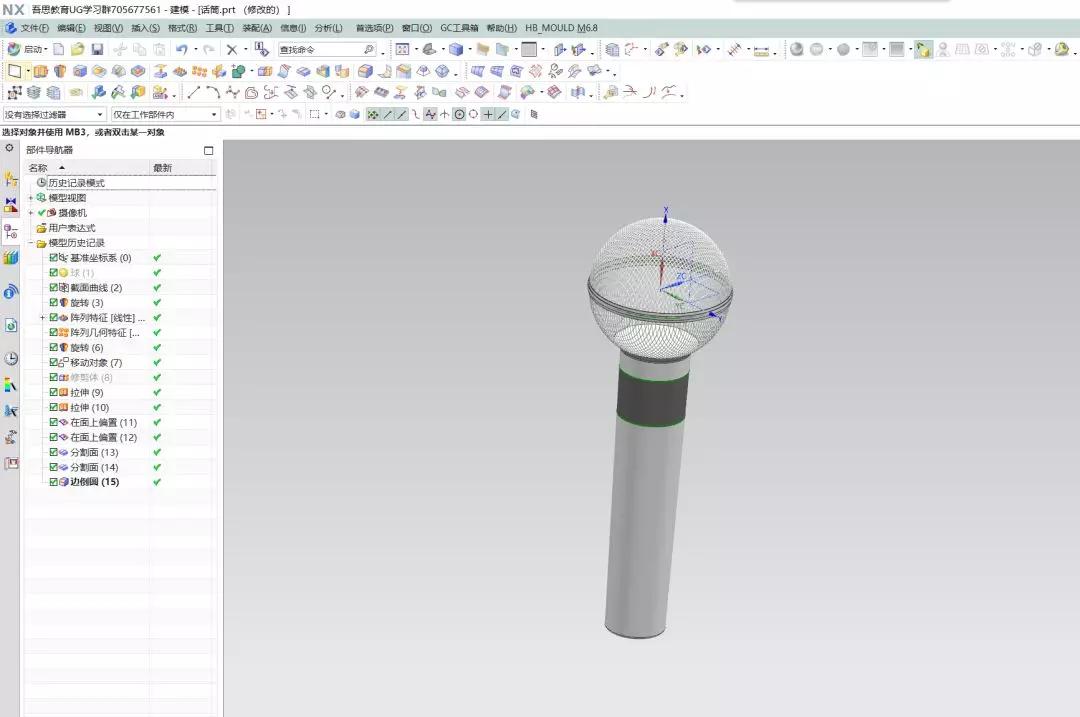Click the Line curve tool icon
The height and width of the screenshot is (717, 1080).
point(194,92)
